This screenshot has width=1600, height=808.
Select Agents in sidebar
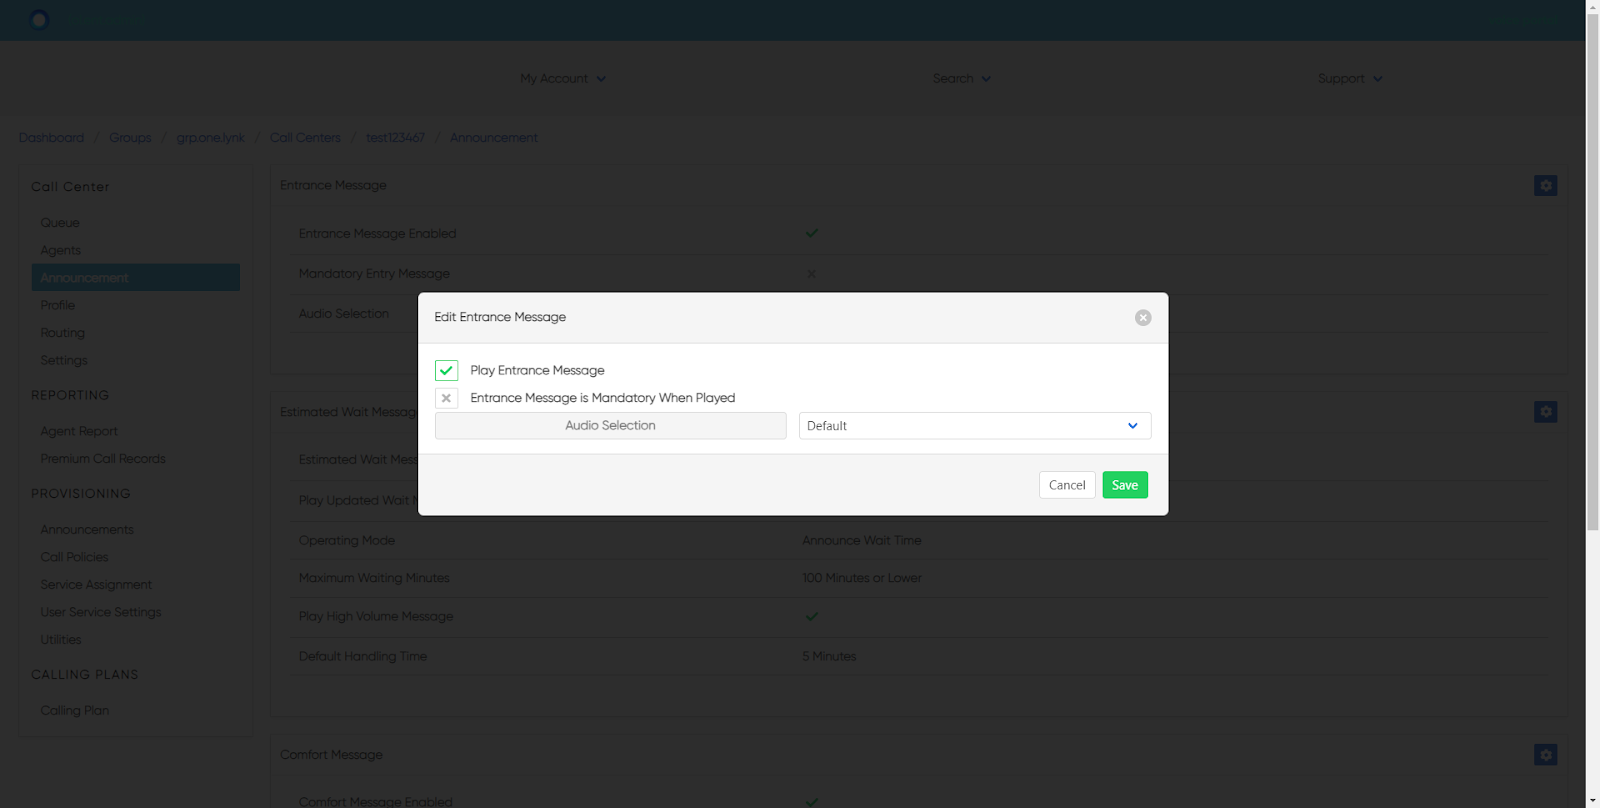(x=61, y=250)
